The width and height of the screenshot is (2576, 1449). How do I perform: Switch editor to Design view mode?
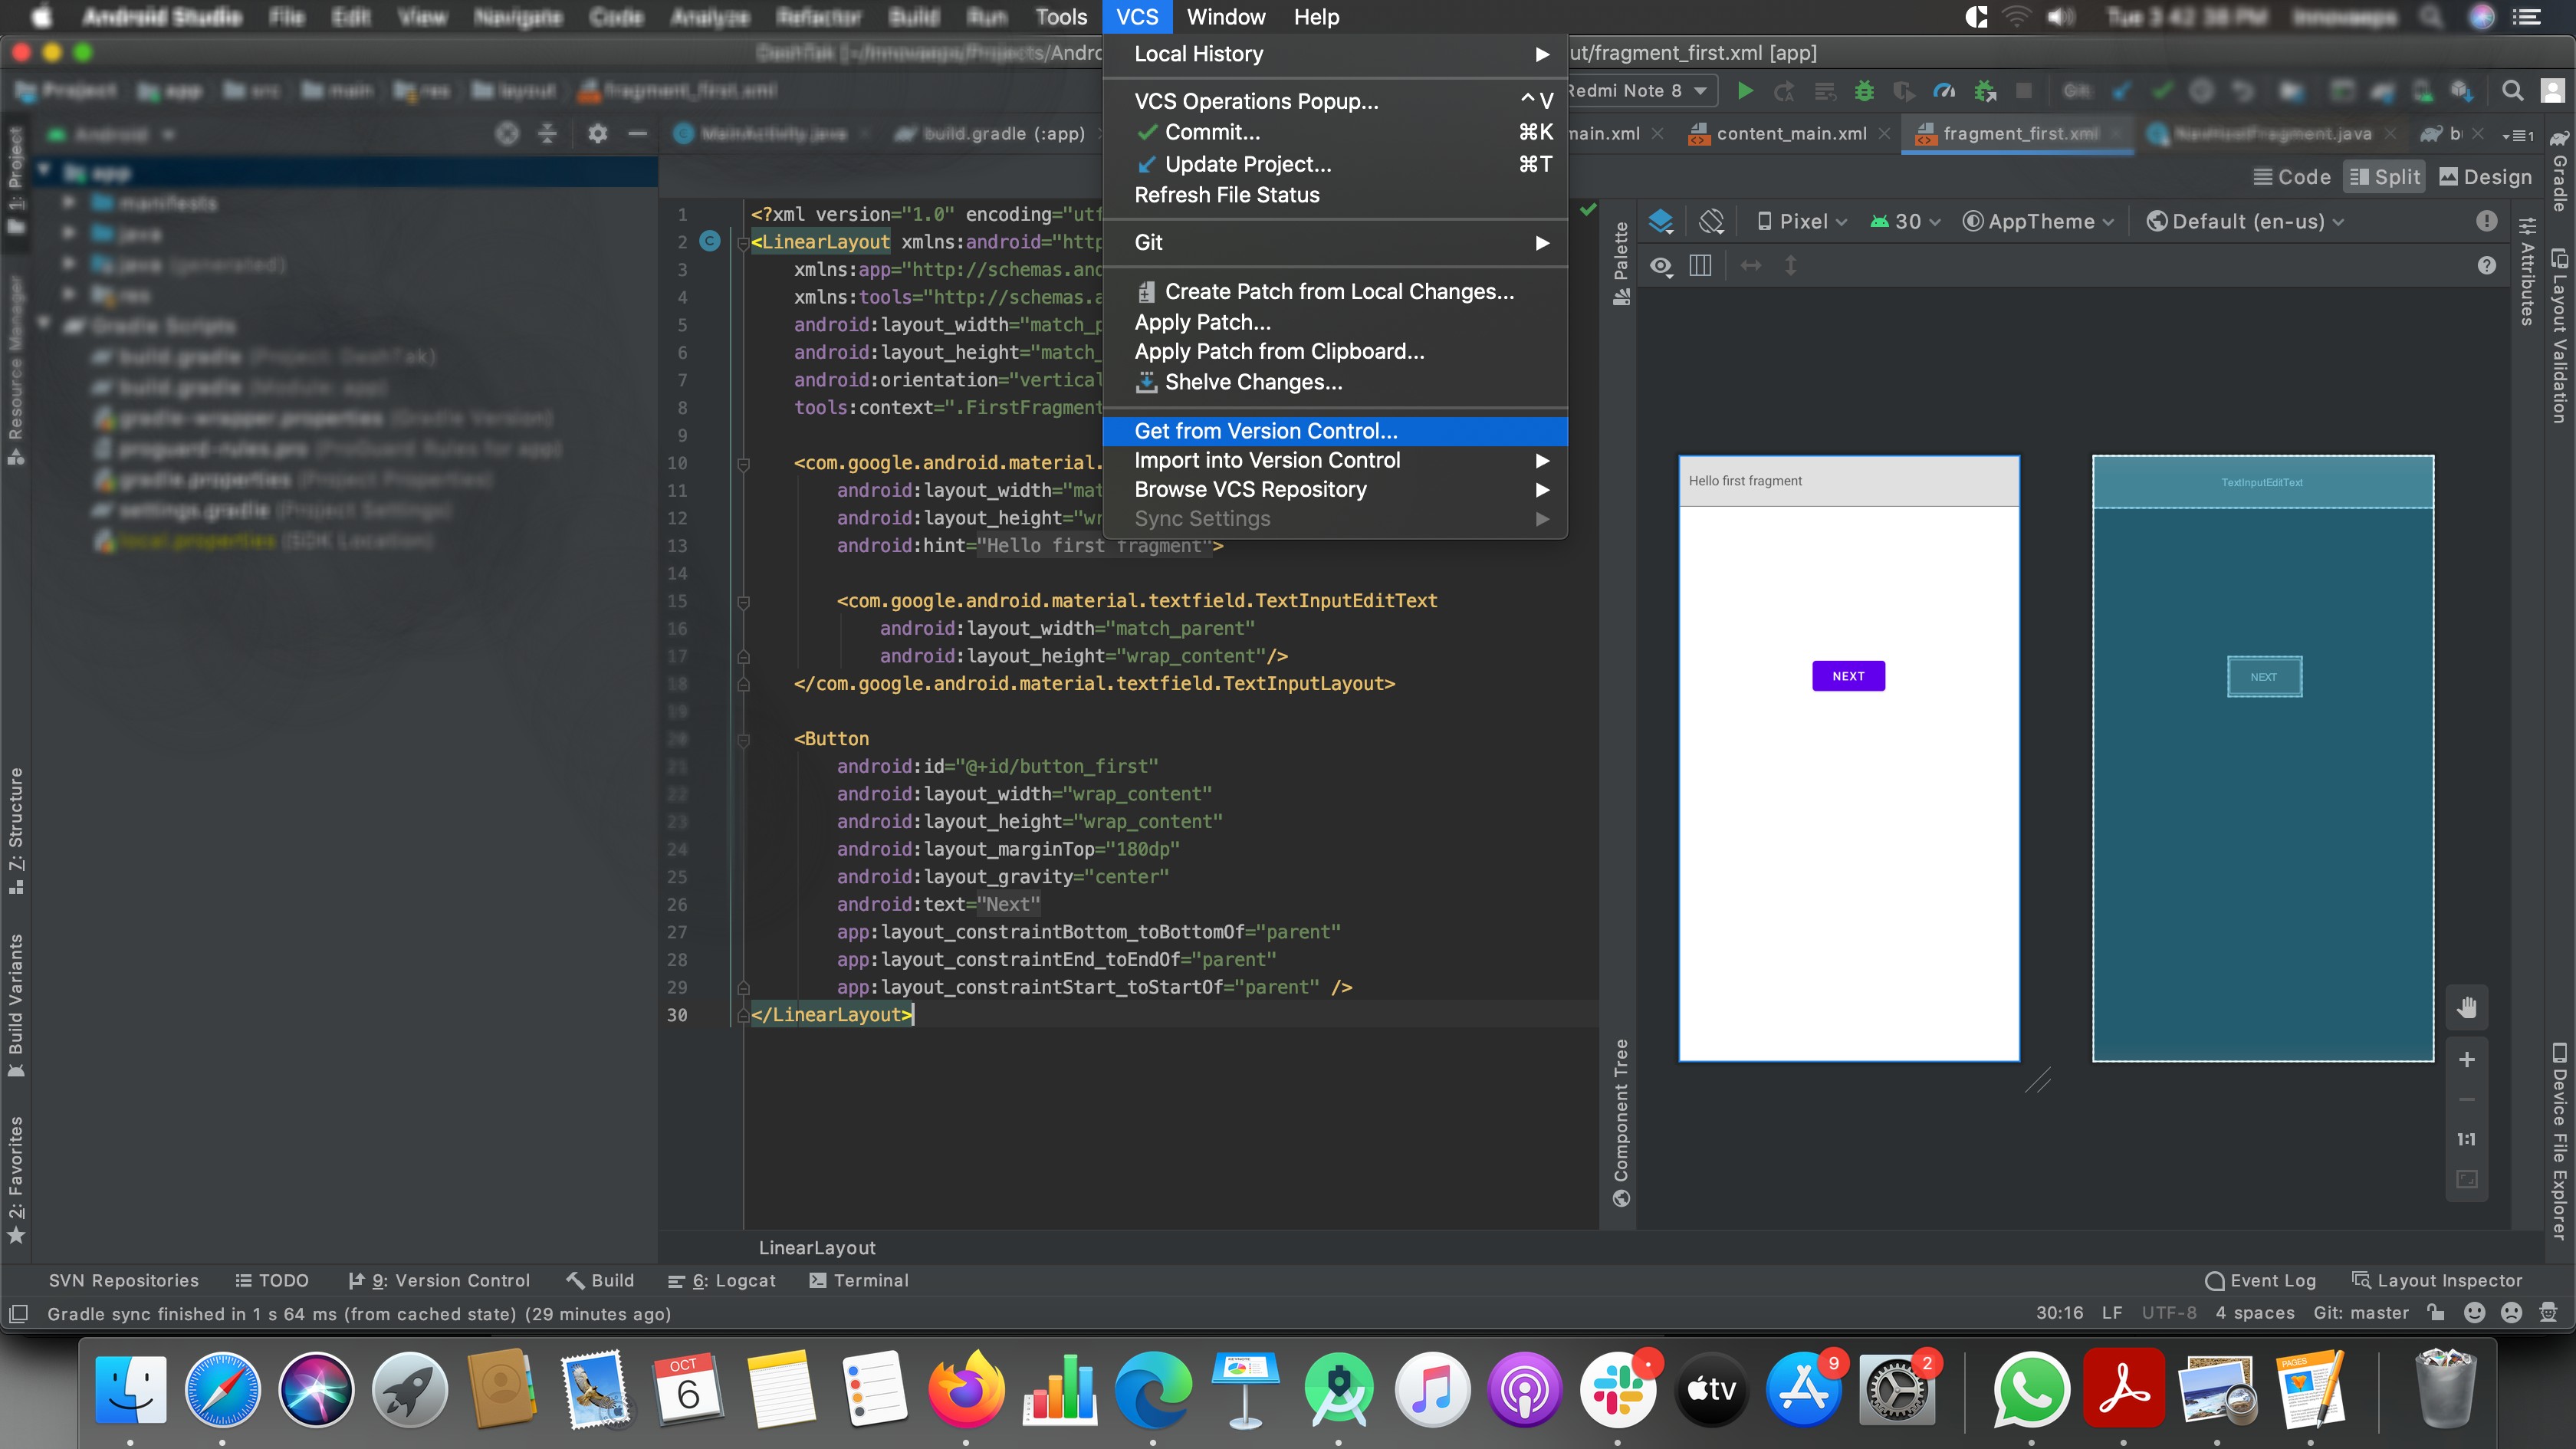point(2485,177)
